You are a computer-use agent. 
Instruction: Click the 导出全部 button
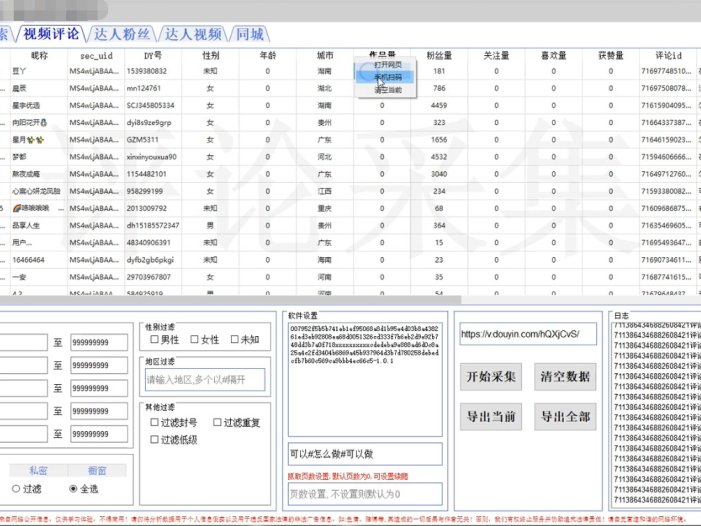click(565, 417)
